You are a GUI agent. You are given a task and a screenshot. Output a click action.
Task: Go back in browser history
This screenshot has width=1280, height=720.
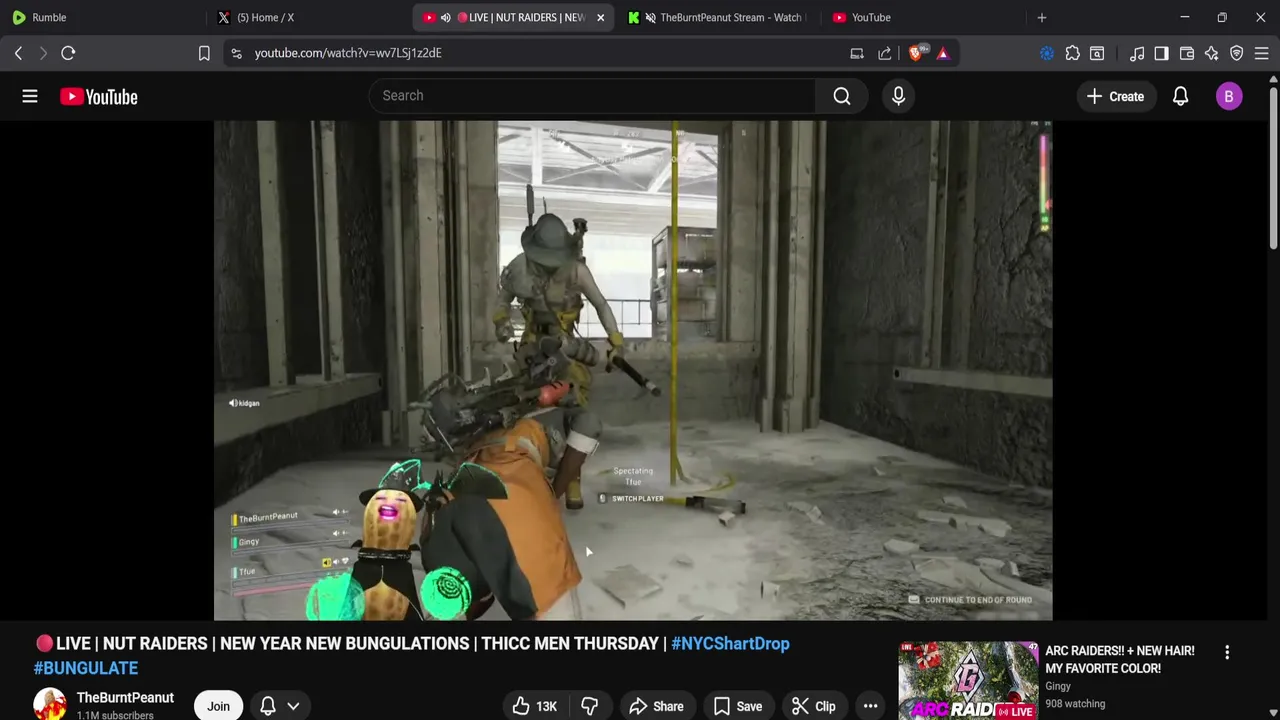click(18, 53)
